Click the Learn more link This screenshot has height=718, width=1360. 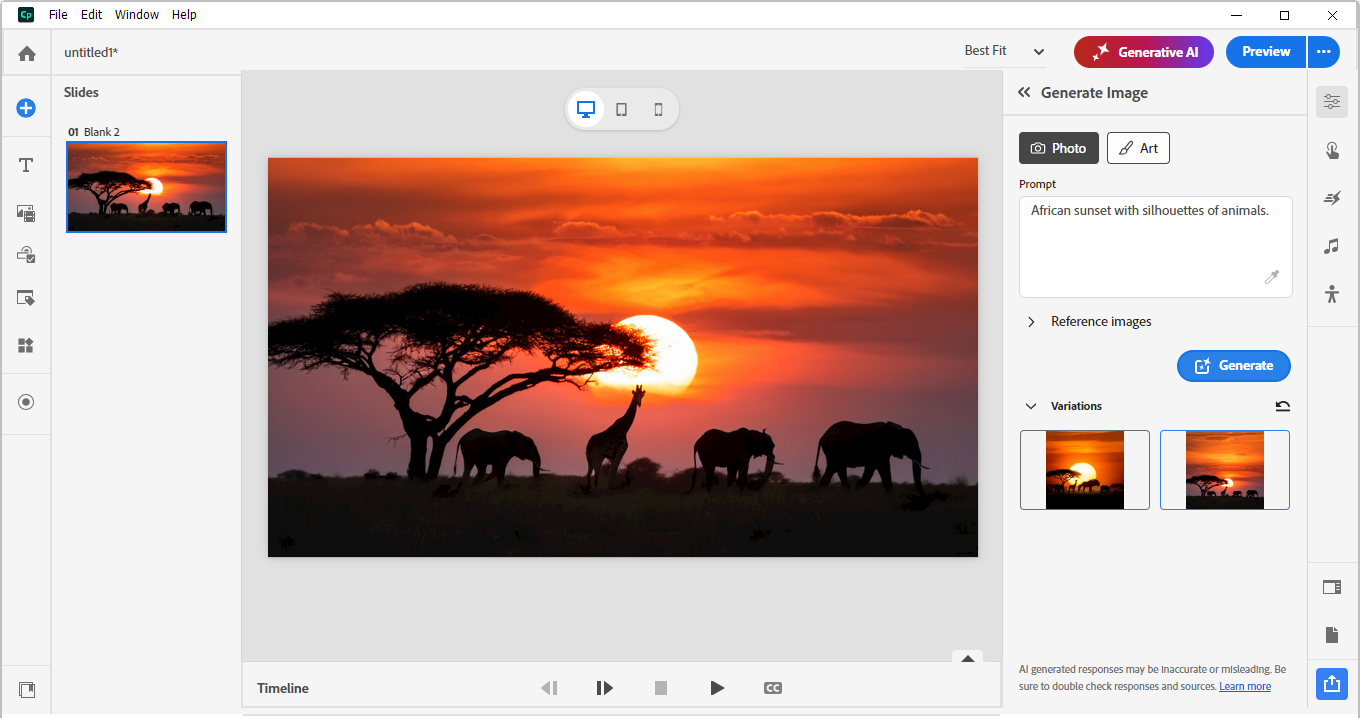click(x=1244, y=685)
